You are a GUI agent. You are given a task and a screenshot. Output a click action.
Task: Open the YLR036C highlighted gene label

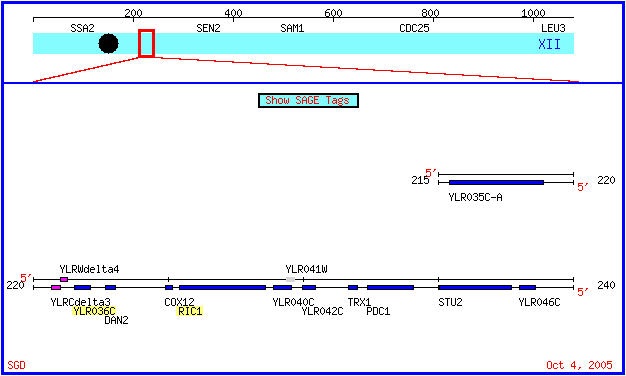point(94,311)
